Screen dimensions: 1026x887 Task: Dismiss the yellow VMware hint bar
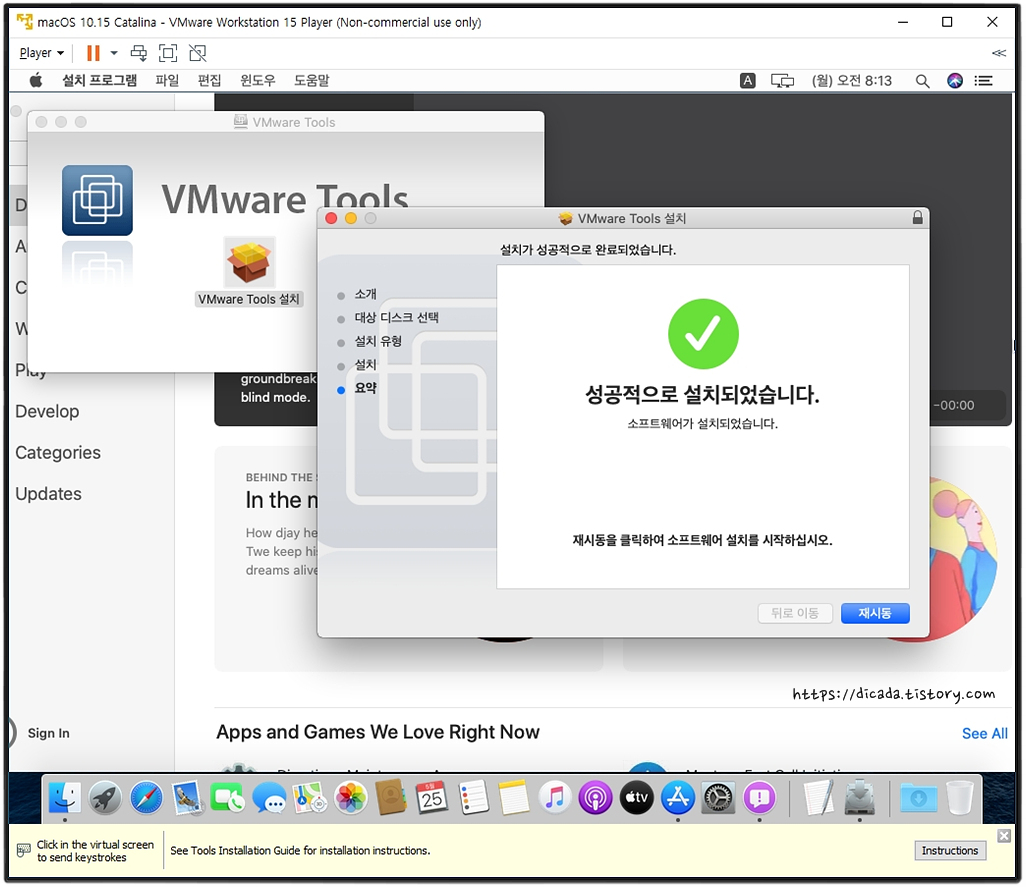point(1004,836)
